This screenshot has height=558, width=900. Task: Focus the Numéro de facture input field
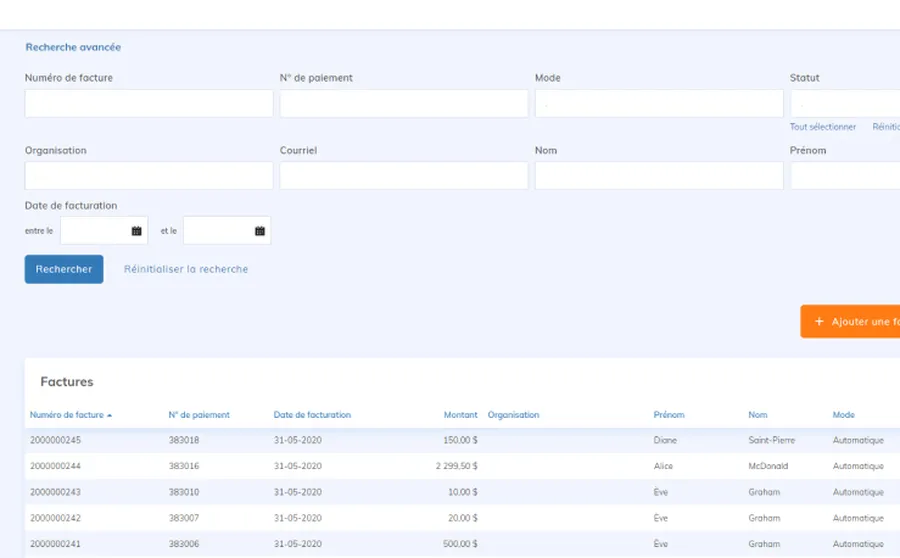(148, 104)
